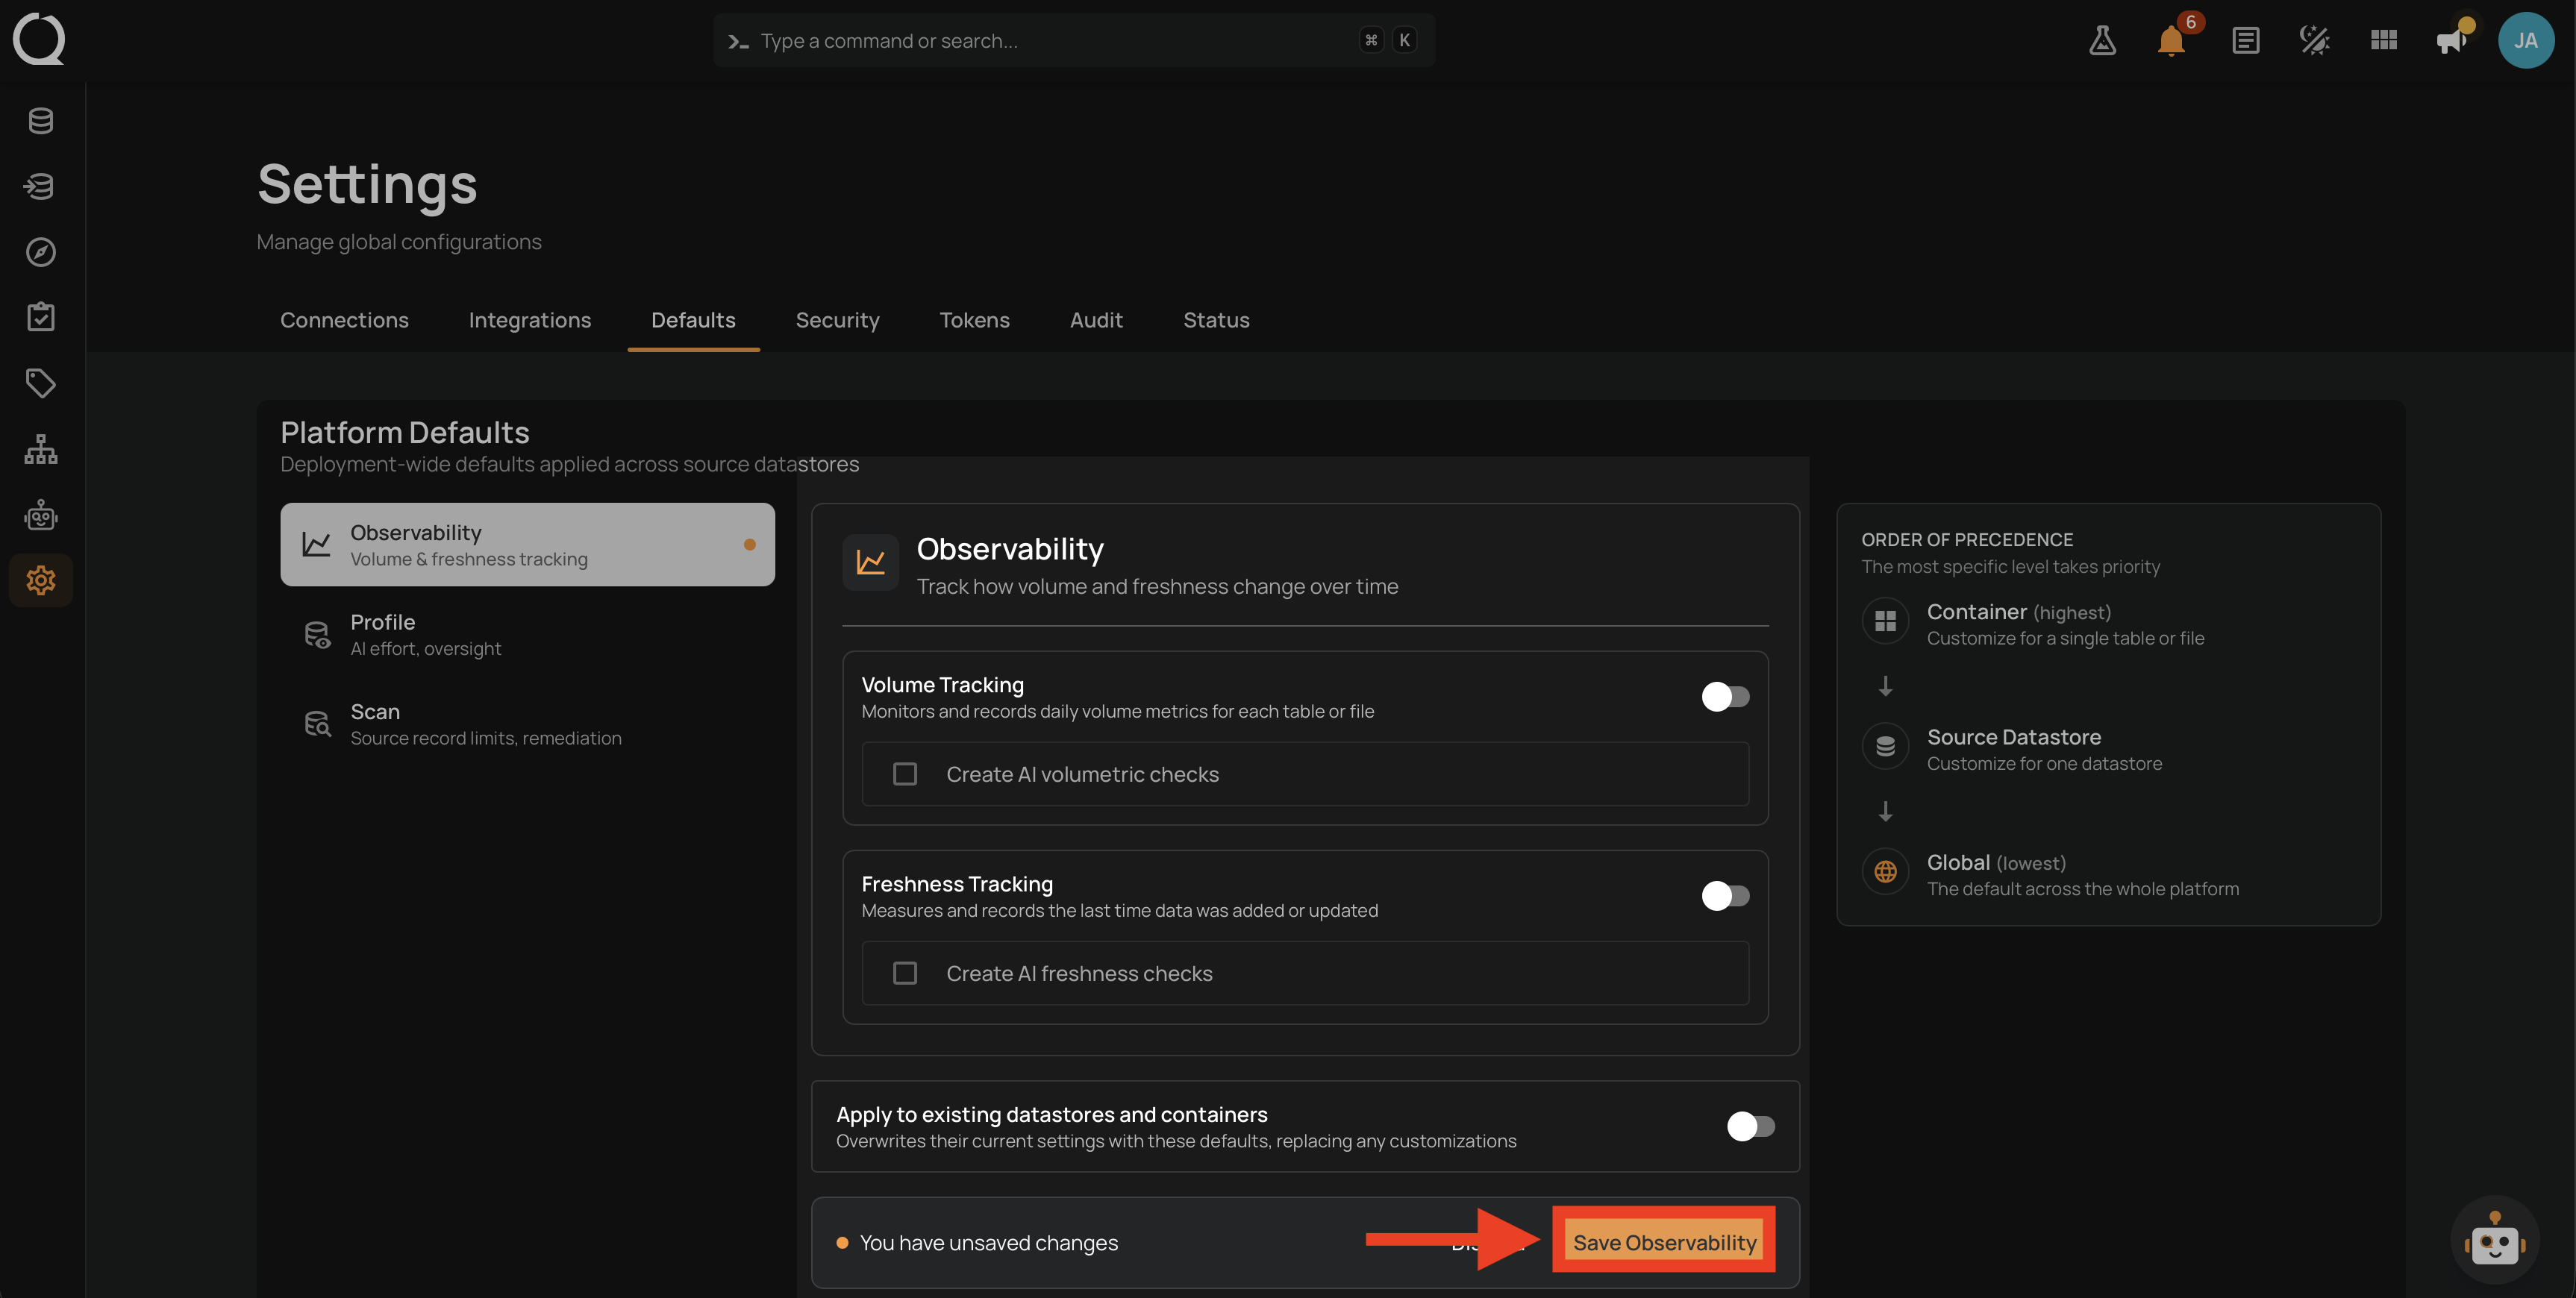2576x1298 pixels.
Task: Click the Settings page title
Action: pos(367,184)
